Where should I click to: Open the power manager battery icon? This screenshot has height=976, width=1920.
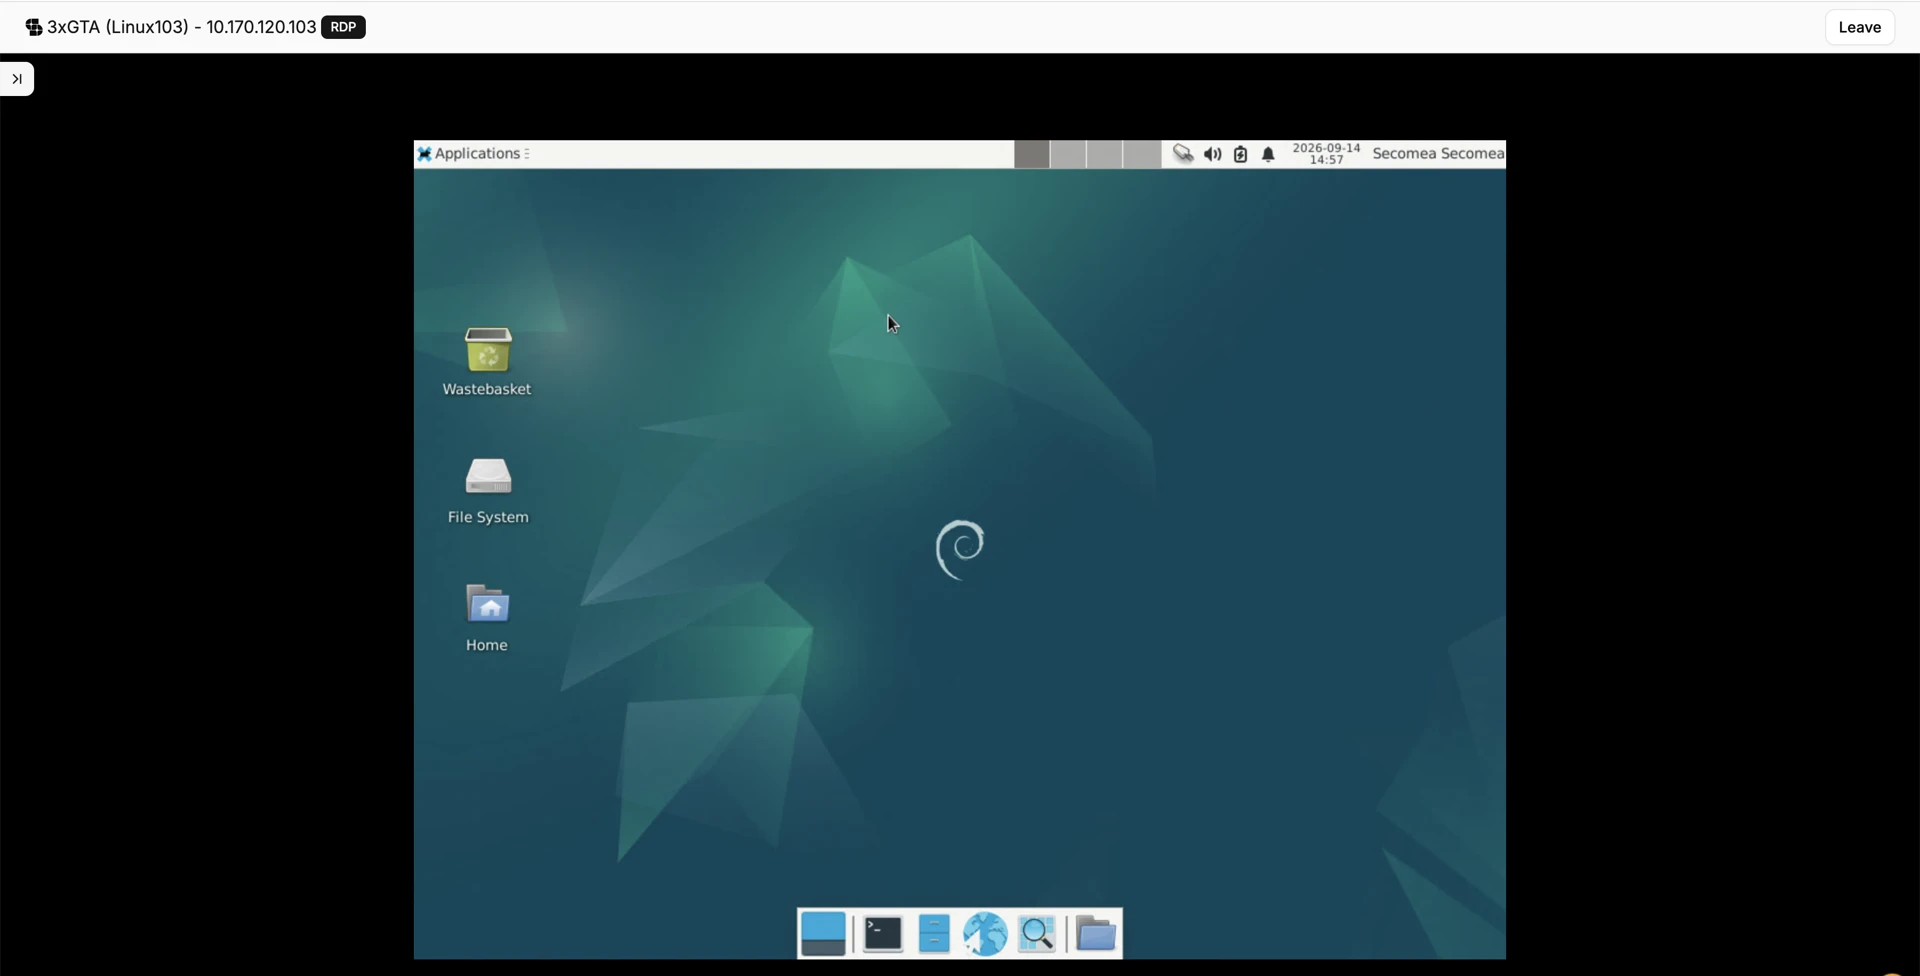(1240, 154)
